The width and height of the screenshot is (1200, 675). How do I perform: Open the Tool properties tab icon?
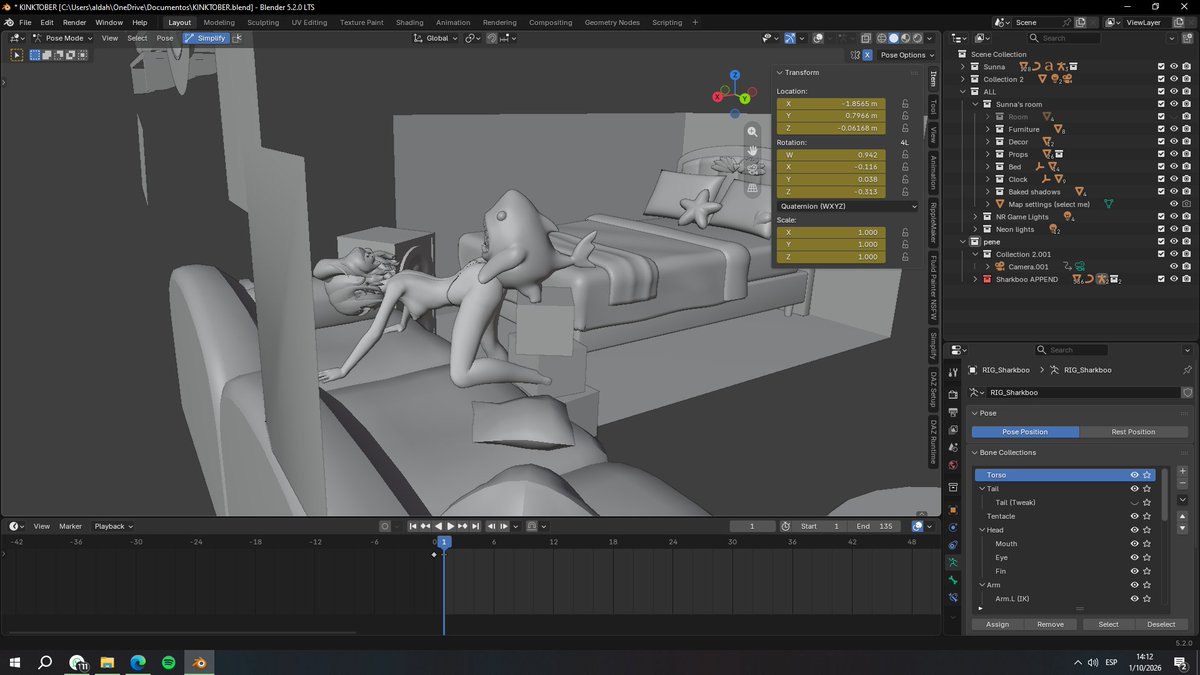pyautogui.click(x=953, y=373)
